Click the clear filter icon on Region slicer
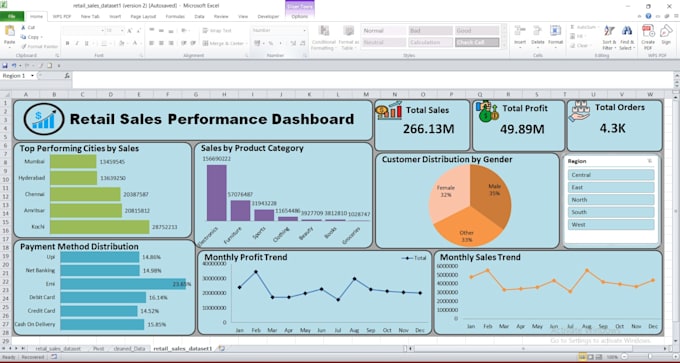Screen dimensions: 680x363 click(649, 161)
